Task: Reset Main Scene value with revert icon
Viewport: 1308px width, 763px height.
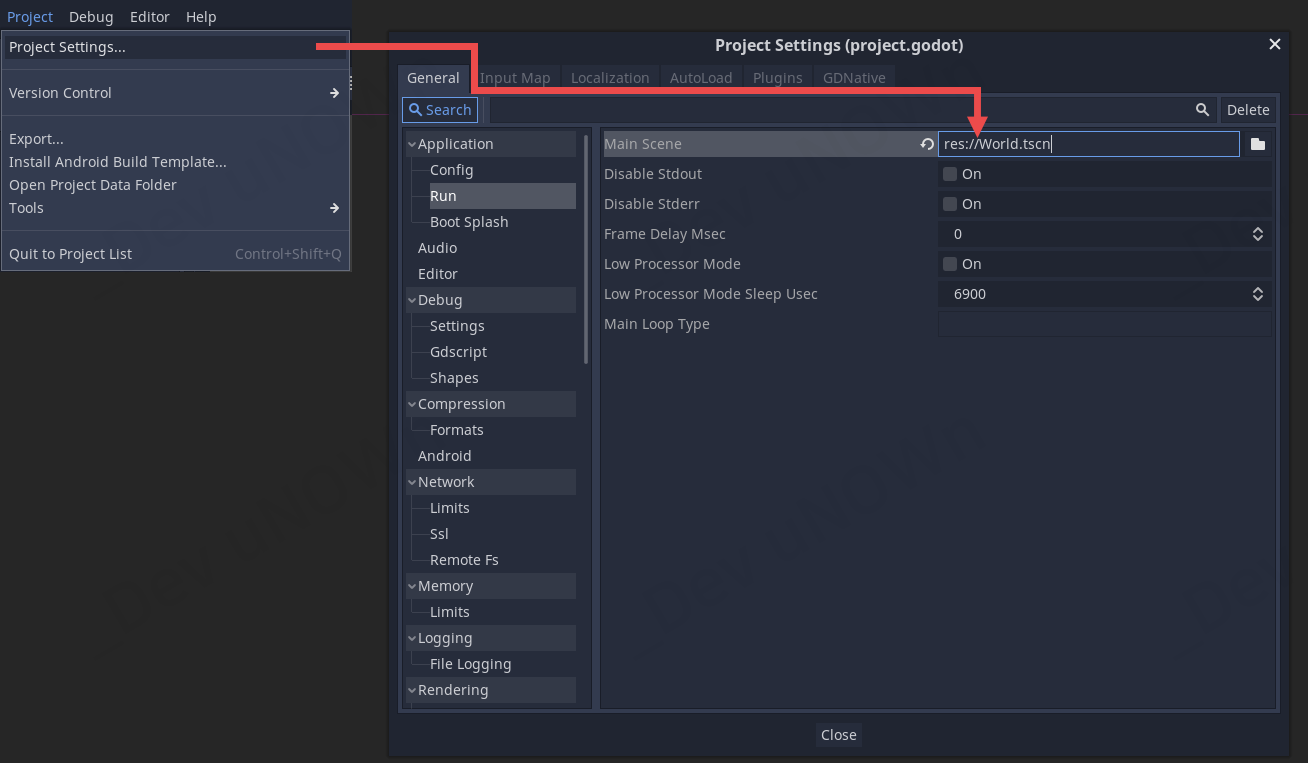Action: tap(927, 144)
